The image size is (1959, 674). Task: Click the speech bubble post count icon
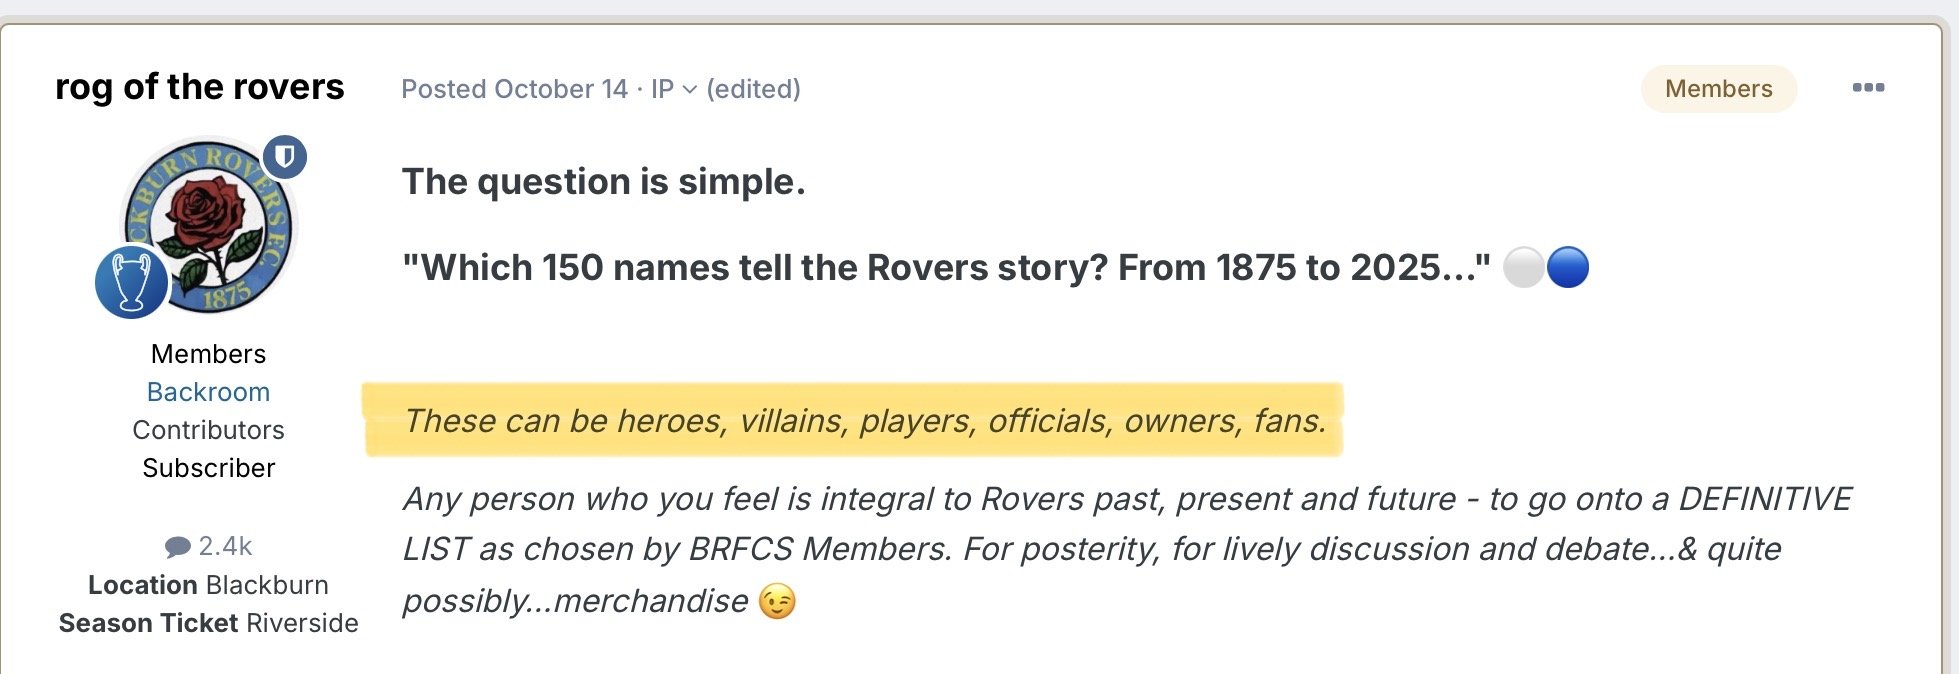pyautogui.click(x=177, y=547)
